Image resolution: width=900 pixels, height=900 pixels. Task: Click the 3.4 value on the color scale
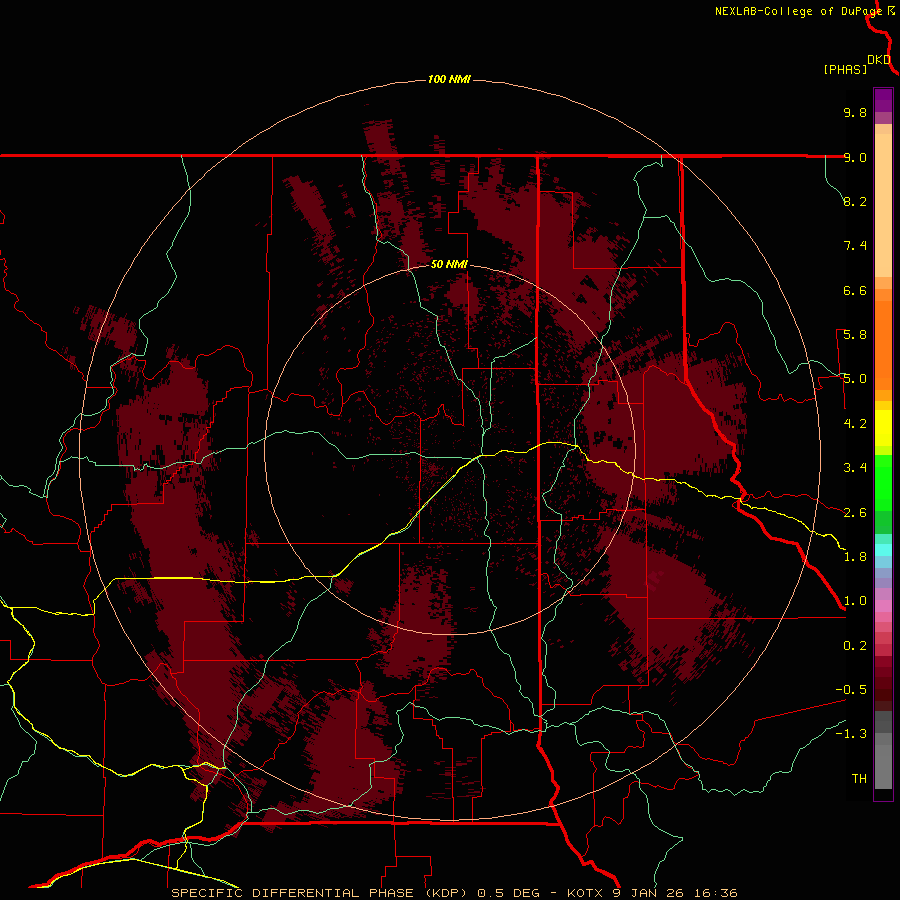point(855,468)
